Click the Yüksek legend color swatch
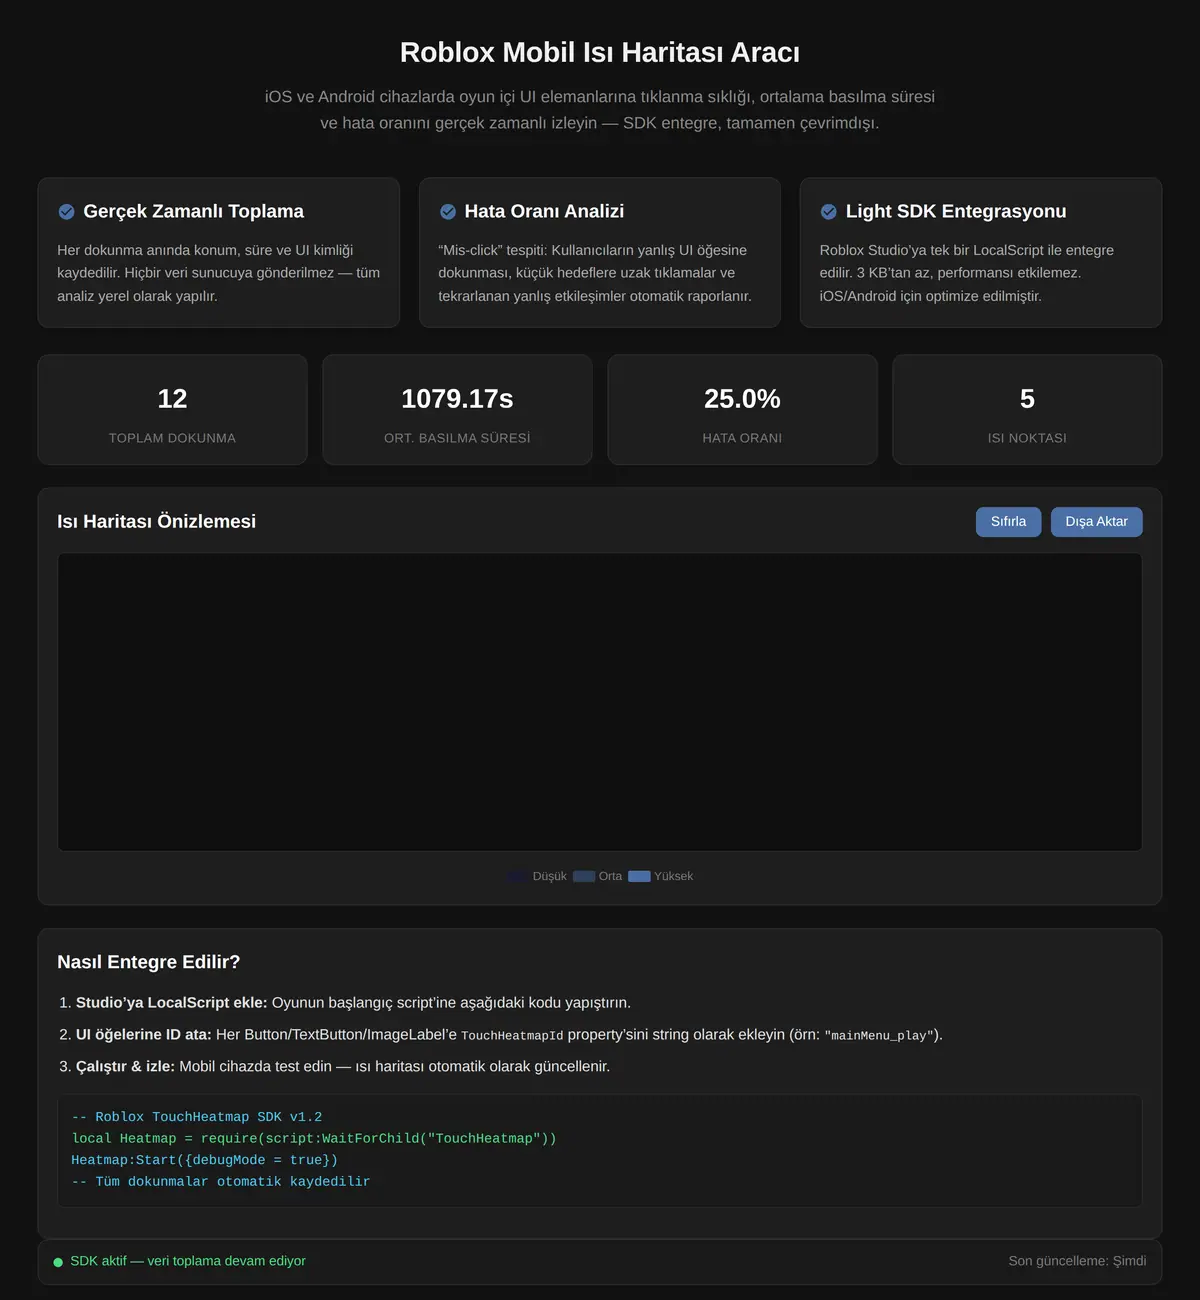Image resolution: width=1200 pixels, height=1300 pixels. [639, 876]
